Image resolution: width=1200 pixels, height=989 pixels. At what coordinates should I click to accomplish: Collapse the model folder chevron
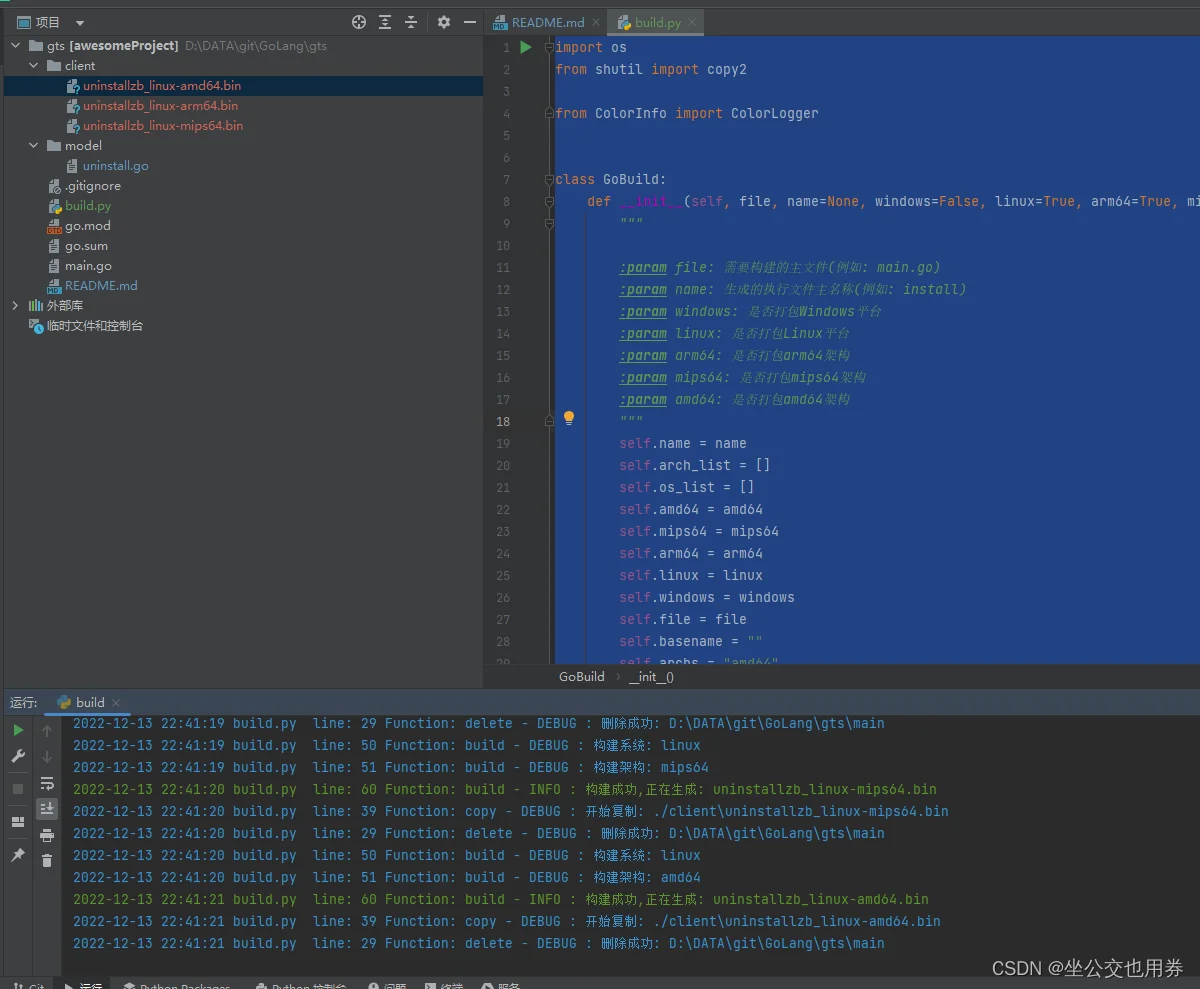pos(34,146)
